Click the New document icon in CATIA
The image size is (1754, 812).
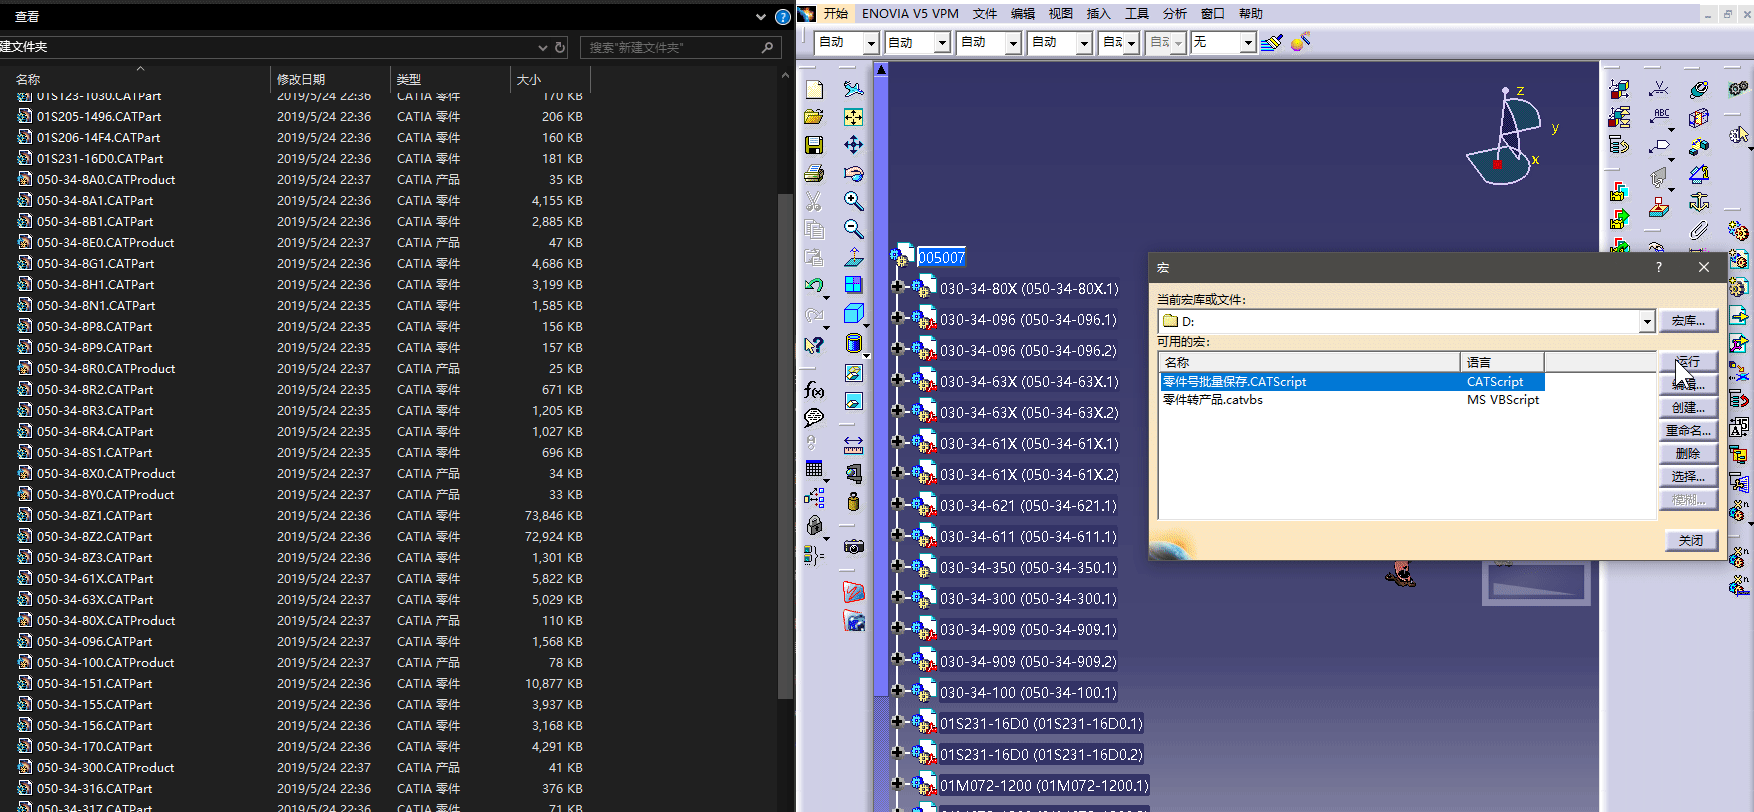[814, 89]
